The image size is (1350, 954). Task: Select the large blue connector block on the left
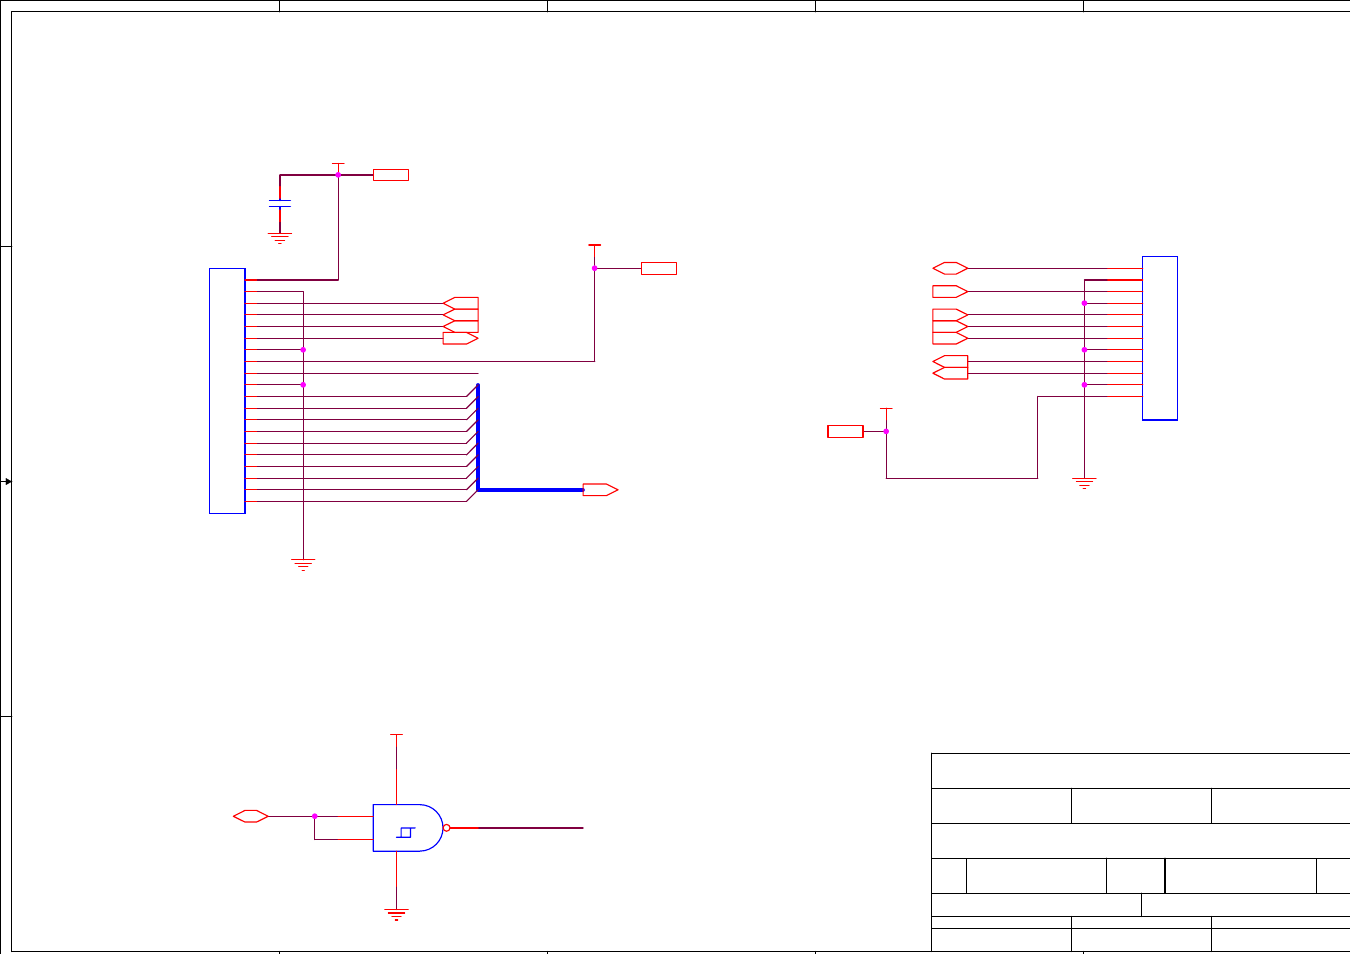(227, 391)
